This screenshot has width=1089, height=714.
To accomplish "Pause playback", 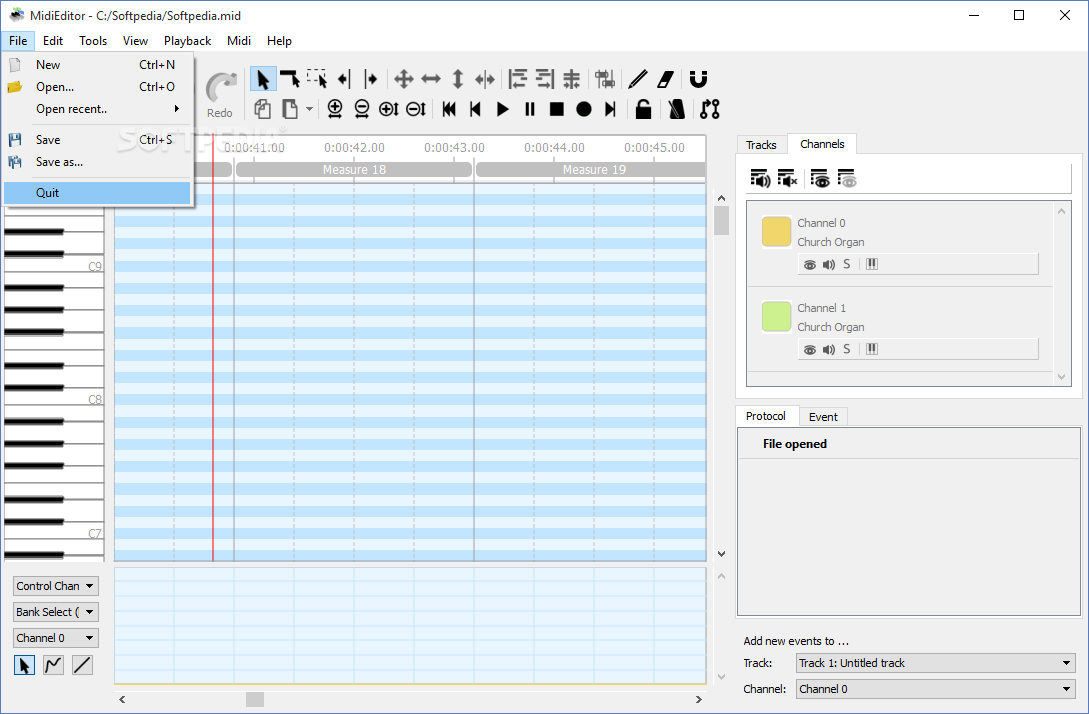I will [x=530, y=109].
